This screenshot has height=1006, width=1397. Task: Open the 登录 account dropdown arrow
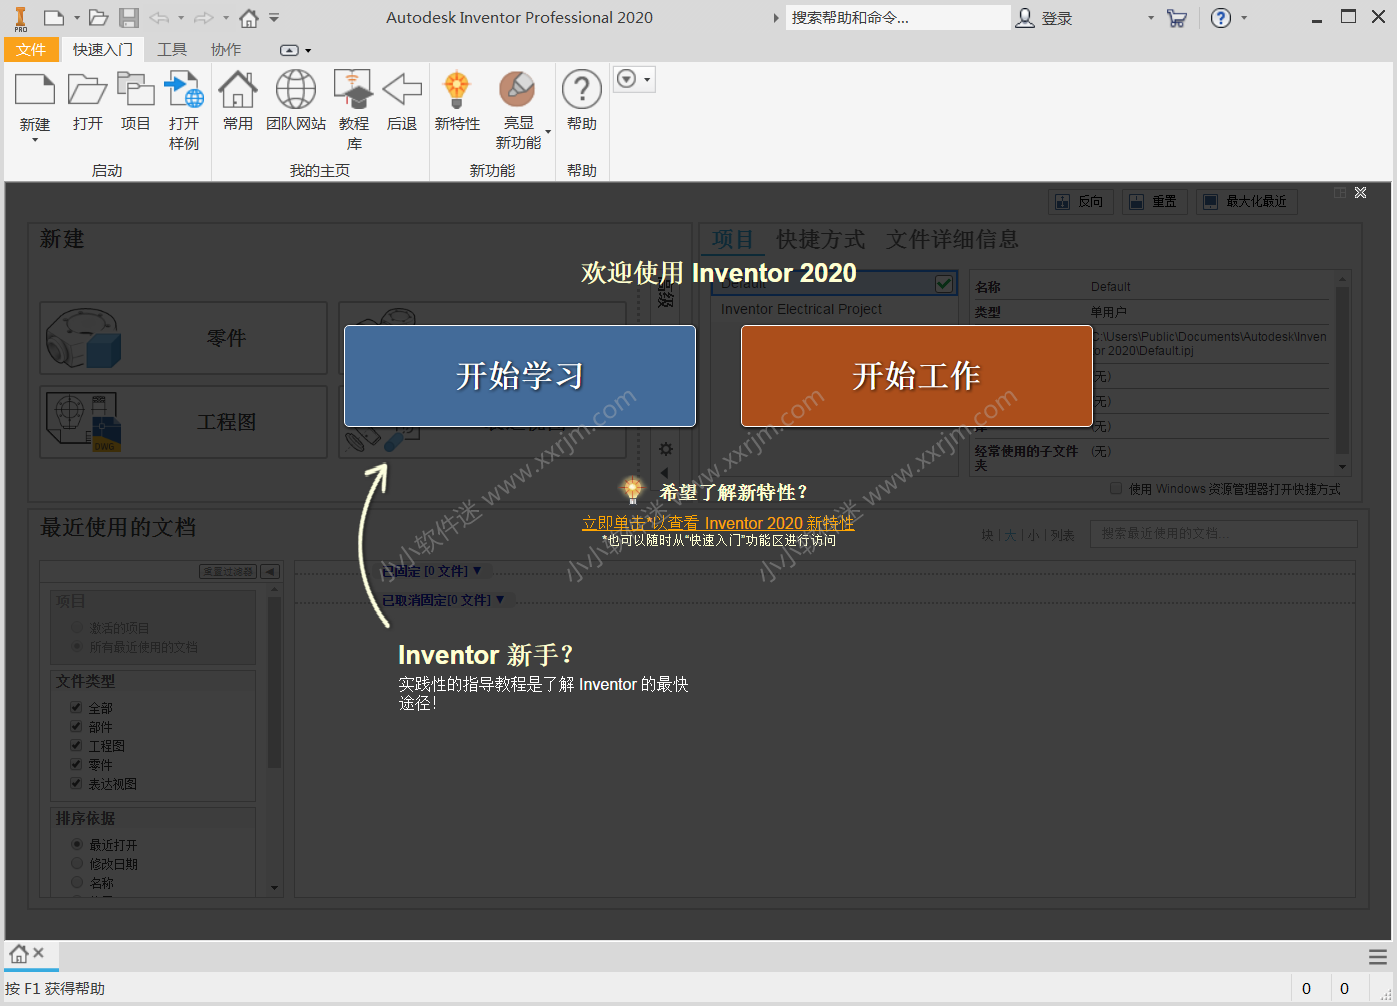(x=1151, y=18)
